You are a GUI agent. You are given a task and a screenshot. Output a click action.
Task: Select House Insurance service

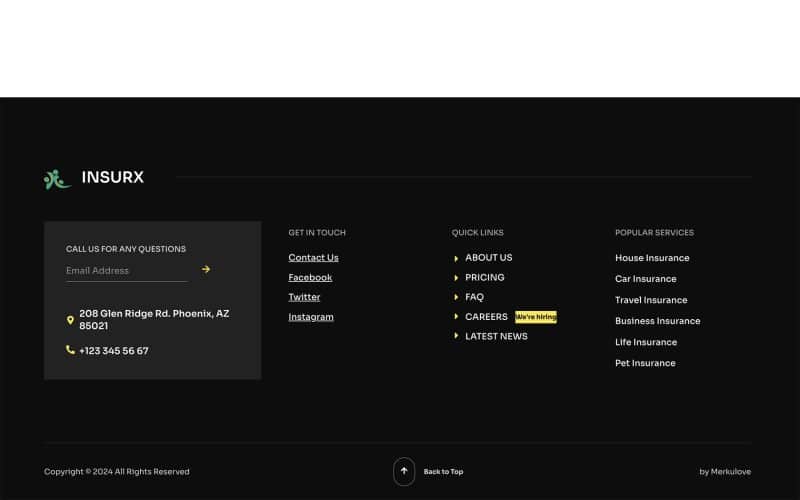coord(652,258)
